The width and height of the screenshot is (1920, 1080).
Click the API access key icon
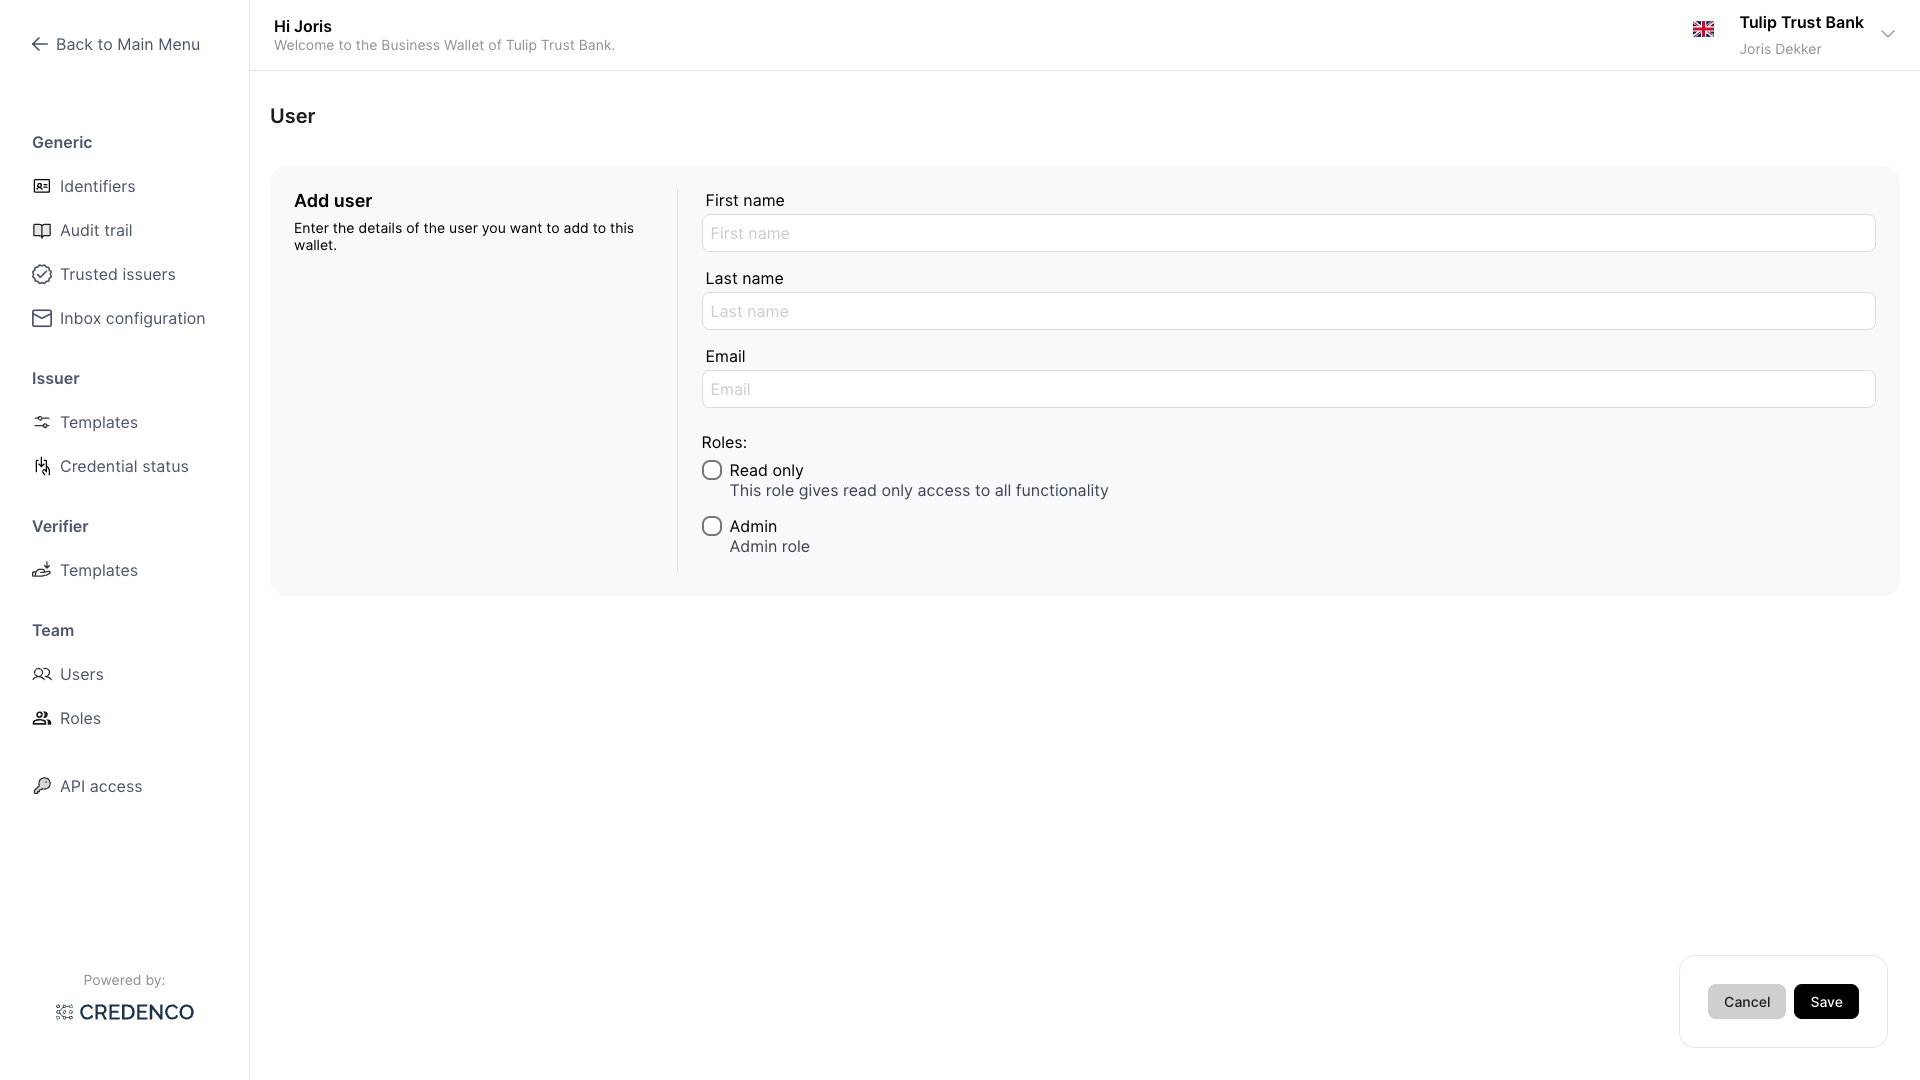click(42, 786)
